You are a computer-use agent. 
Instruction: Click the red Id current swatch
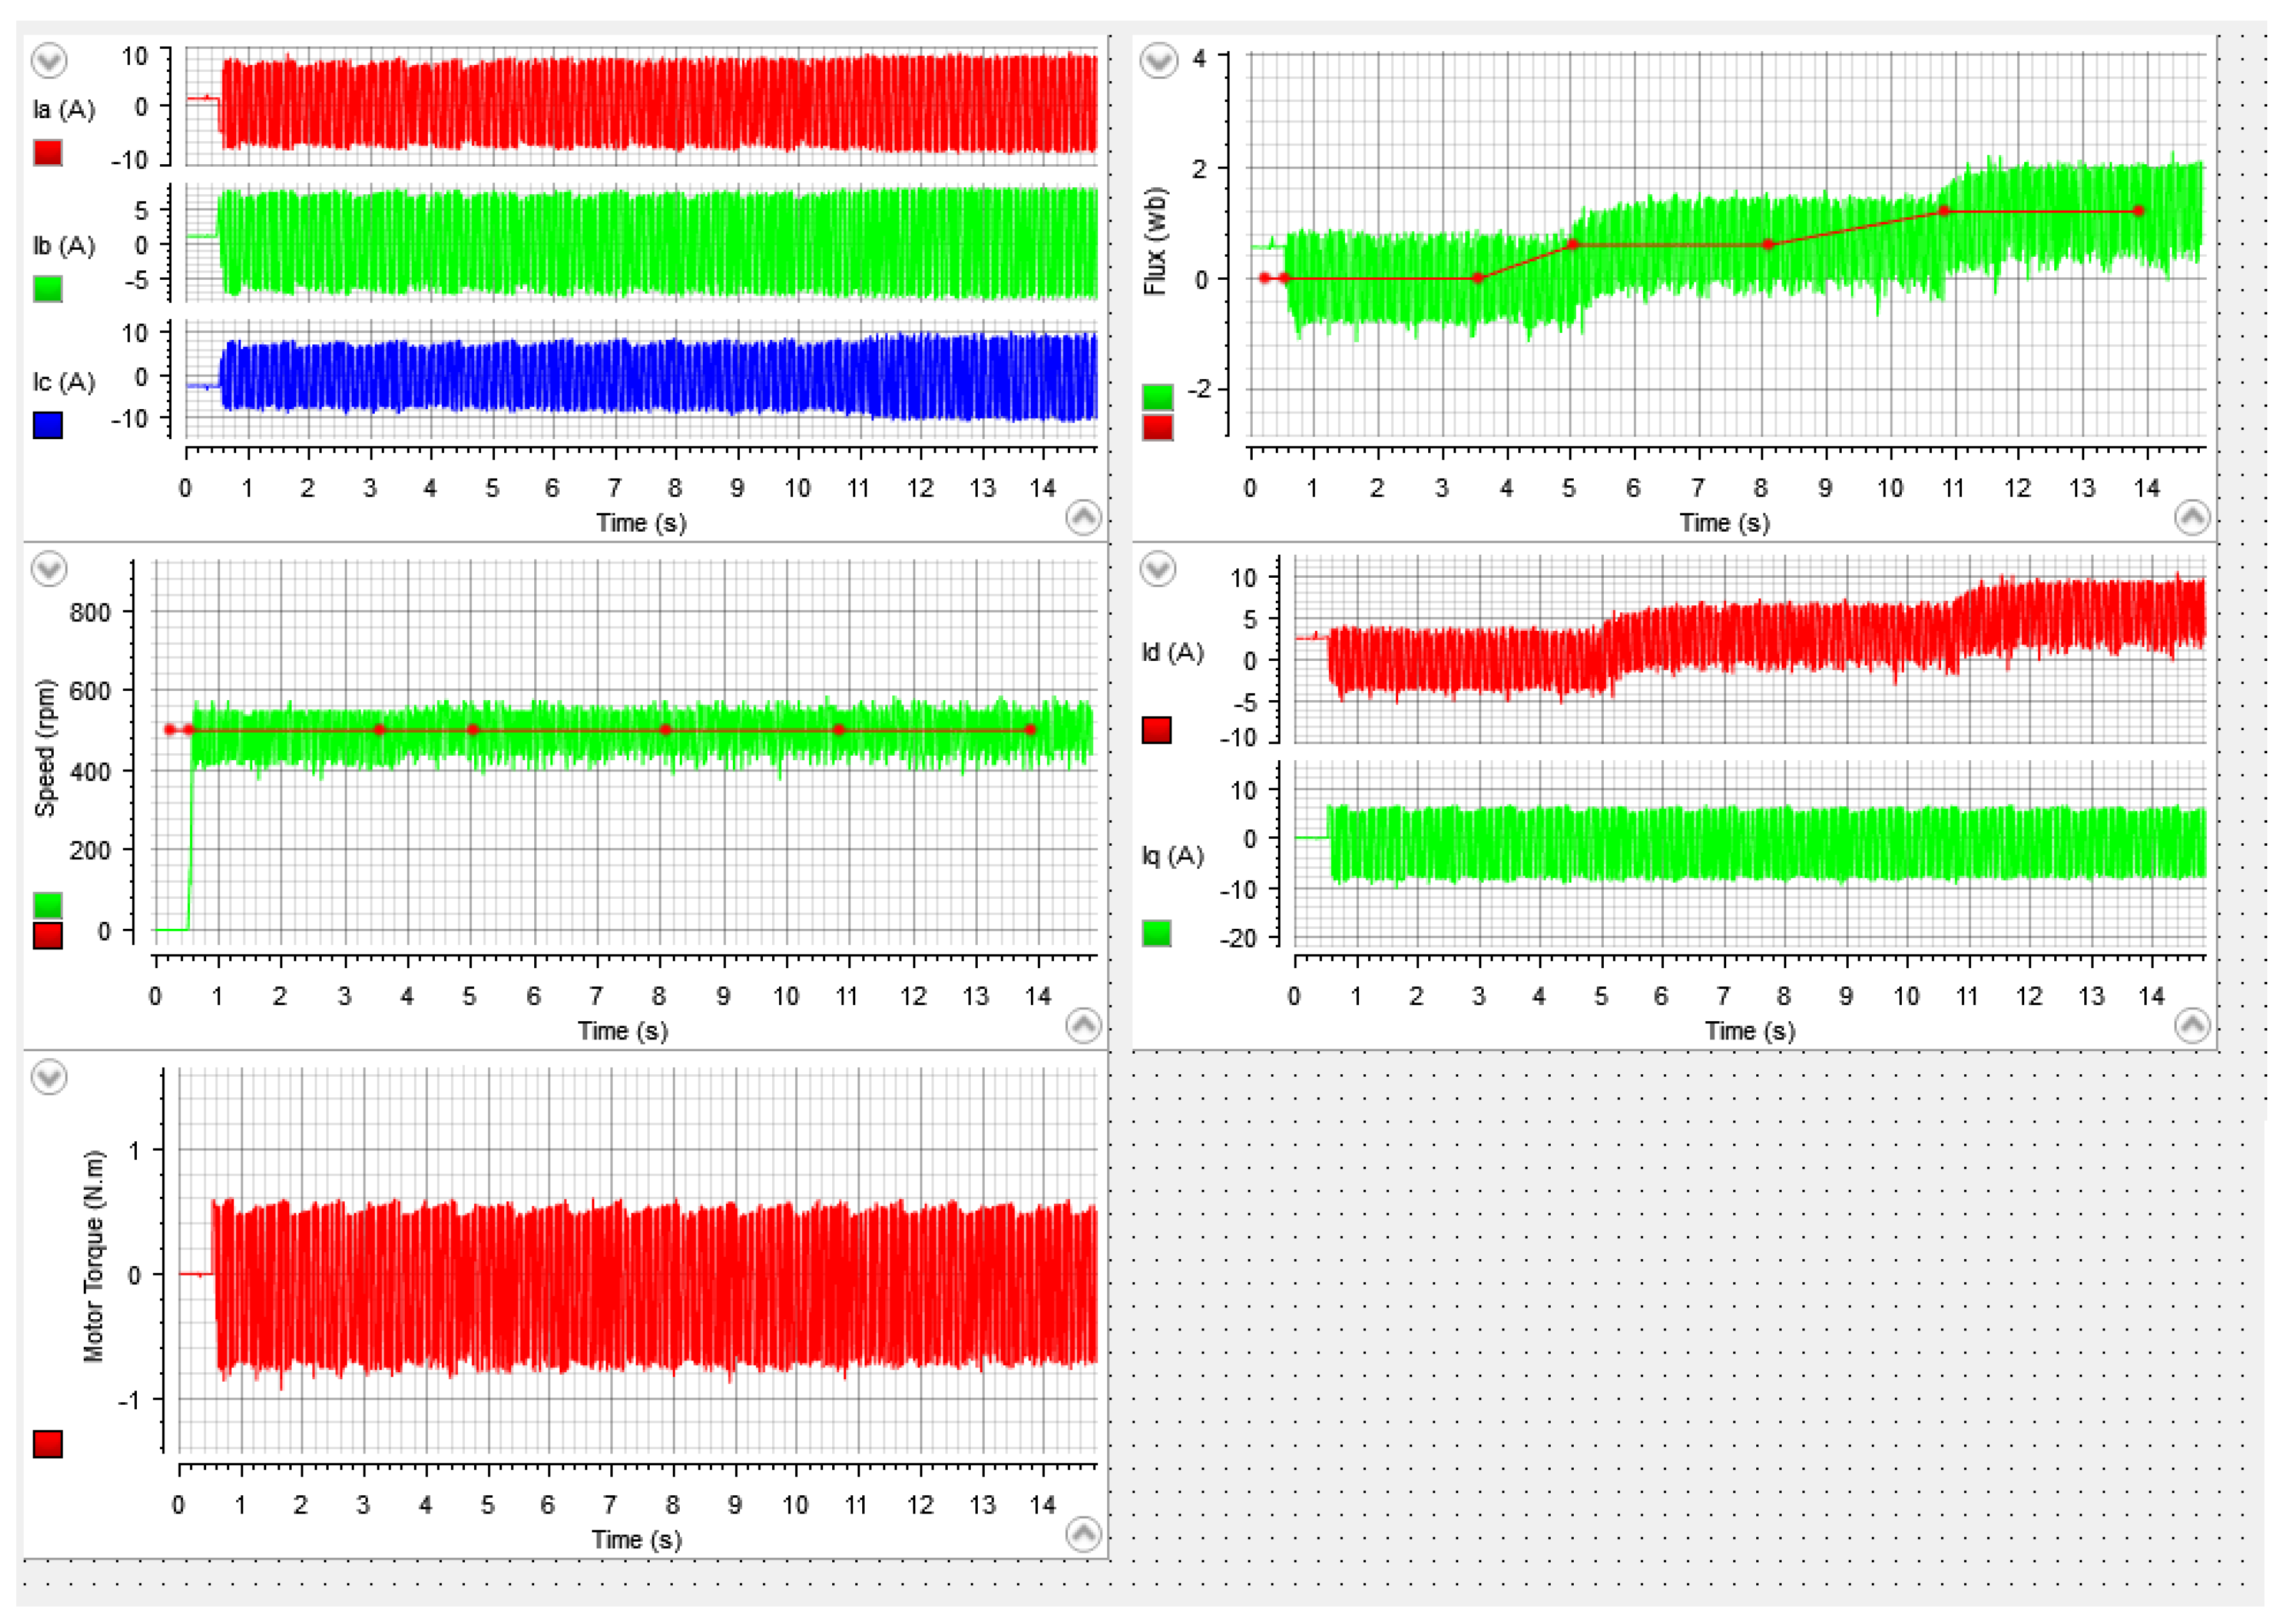coord(1156,730)
